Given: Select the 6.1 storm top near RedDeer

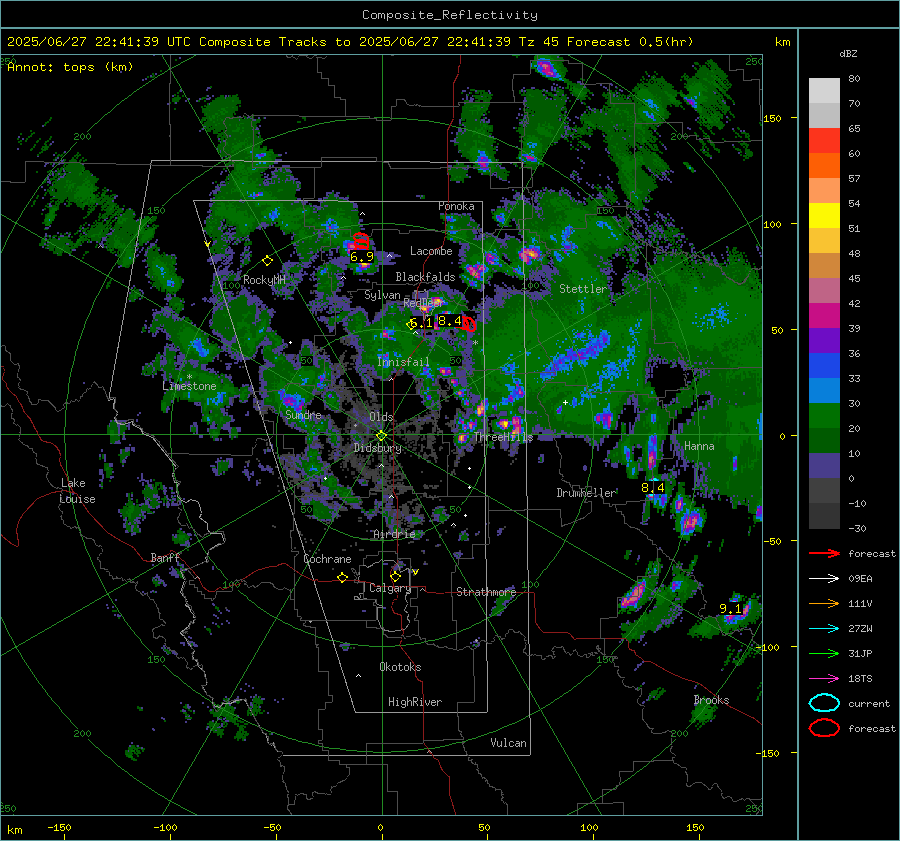Looking at the screenshot, I should (422, 323).
